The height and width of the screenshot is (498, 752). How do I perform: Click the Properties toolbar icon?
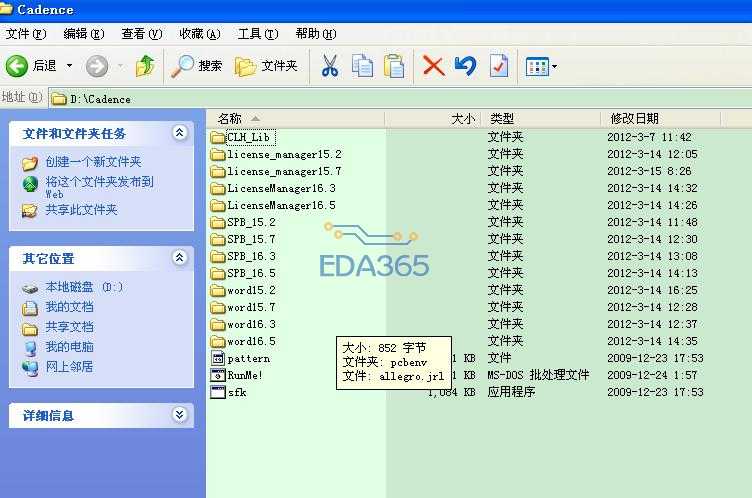tap(499, 66)
